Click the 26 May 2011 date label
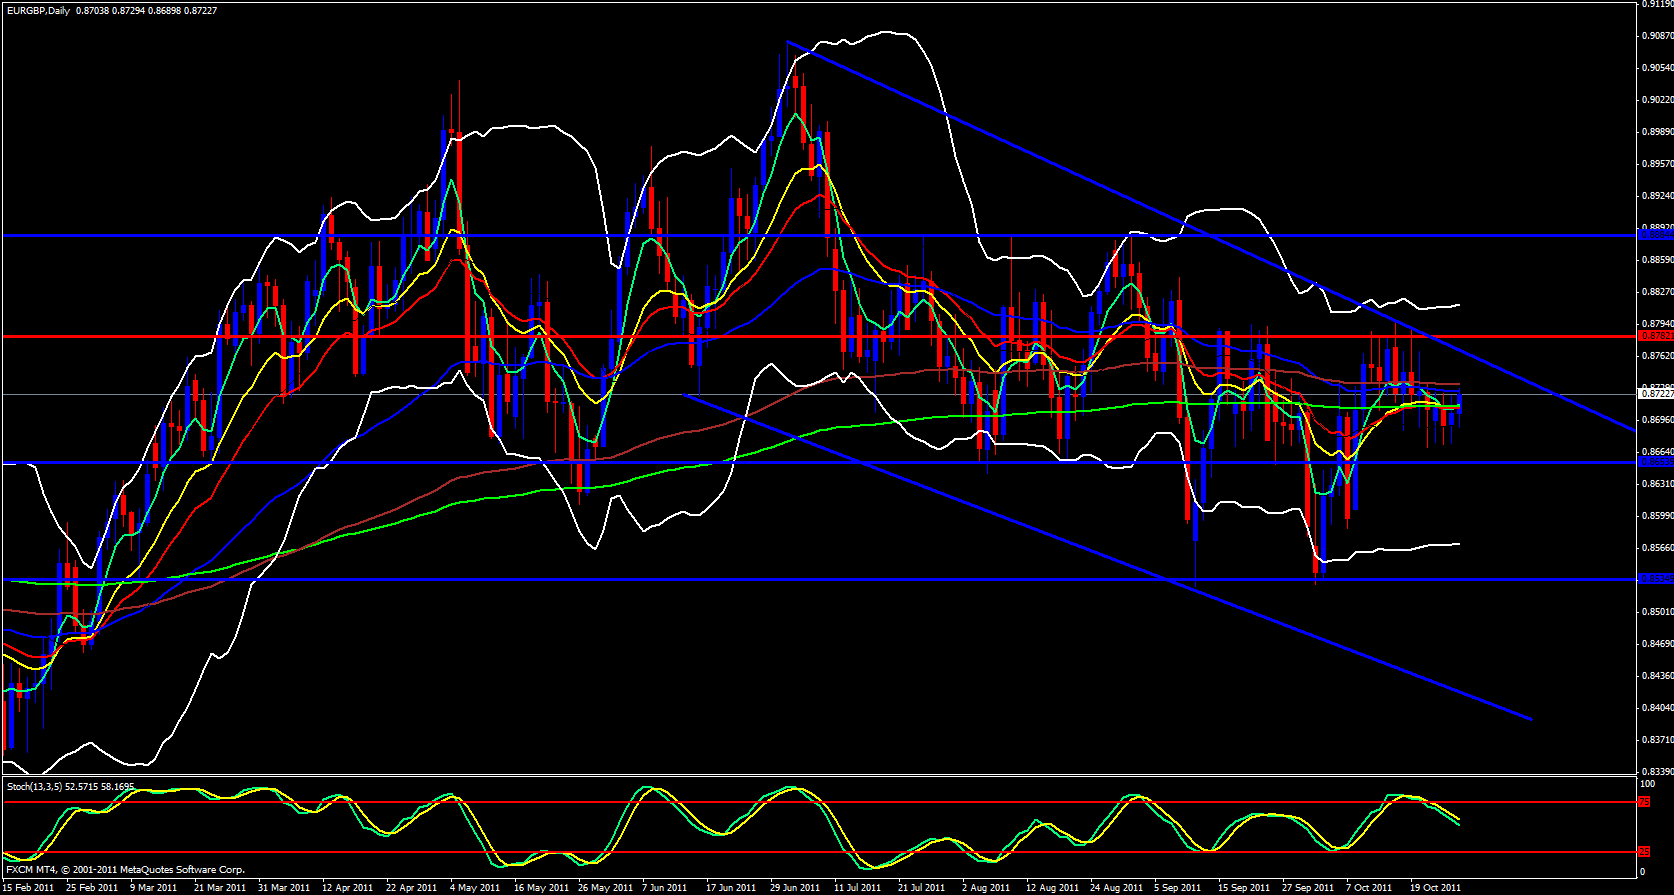Screen dimensions: 1674x895 pos(605,887)
